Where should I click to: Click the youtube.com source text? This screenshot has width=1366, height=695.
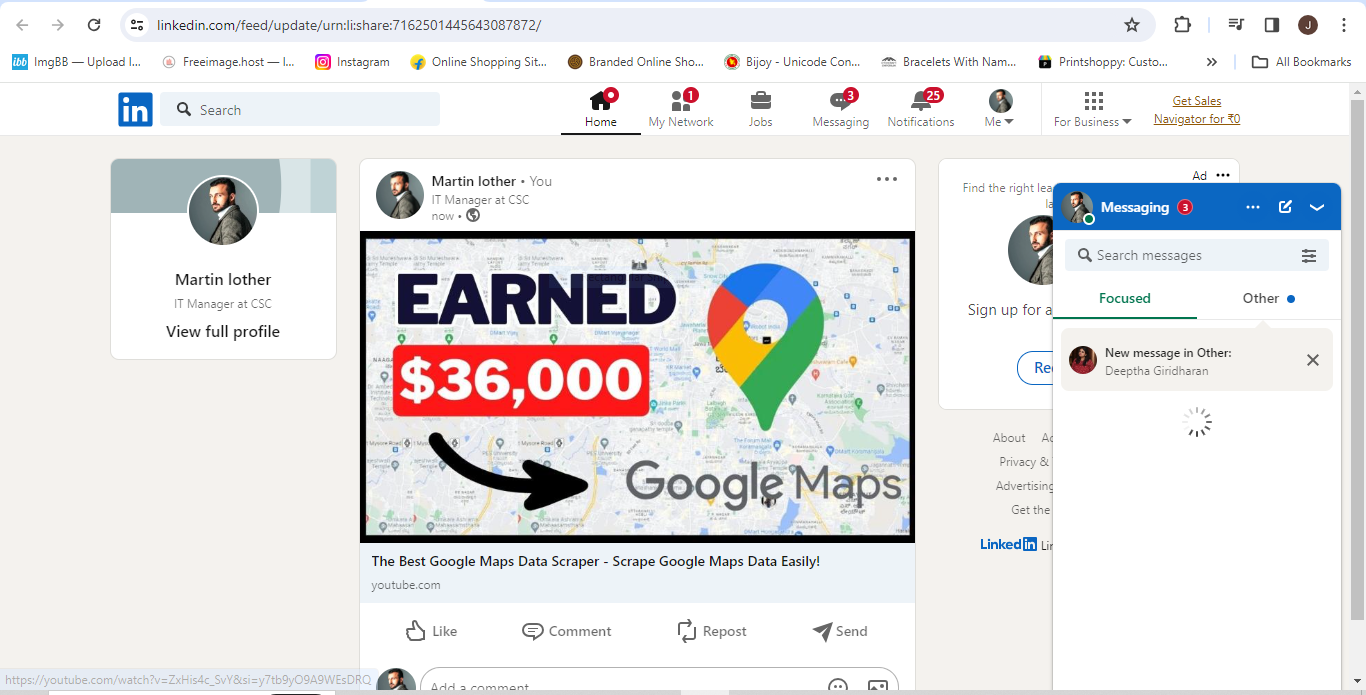pyautogui.click(x=405, y=585)
